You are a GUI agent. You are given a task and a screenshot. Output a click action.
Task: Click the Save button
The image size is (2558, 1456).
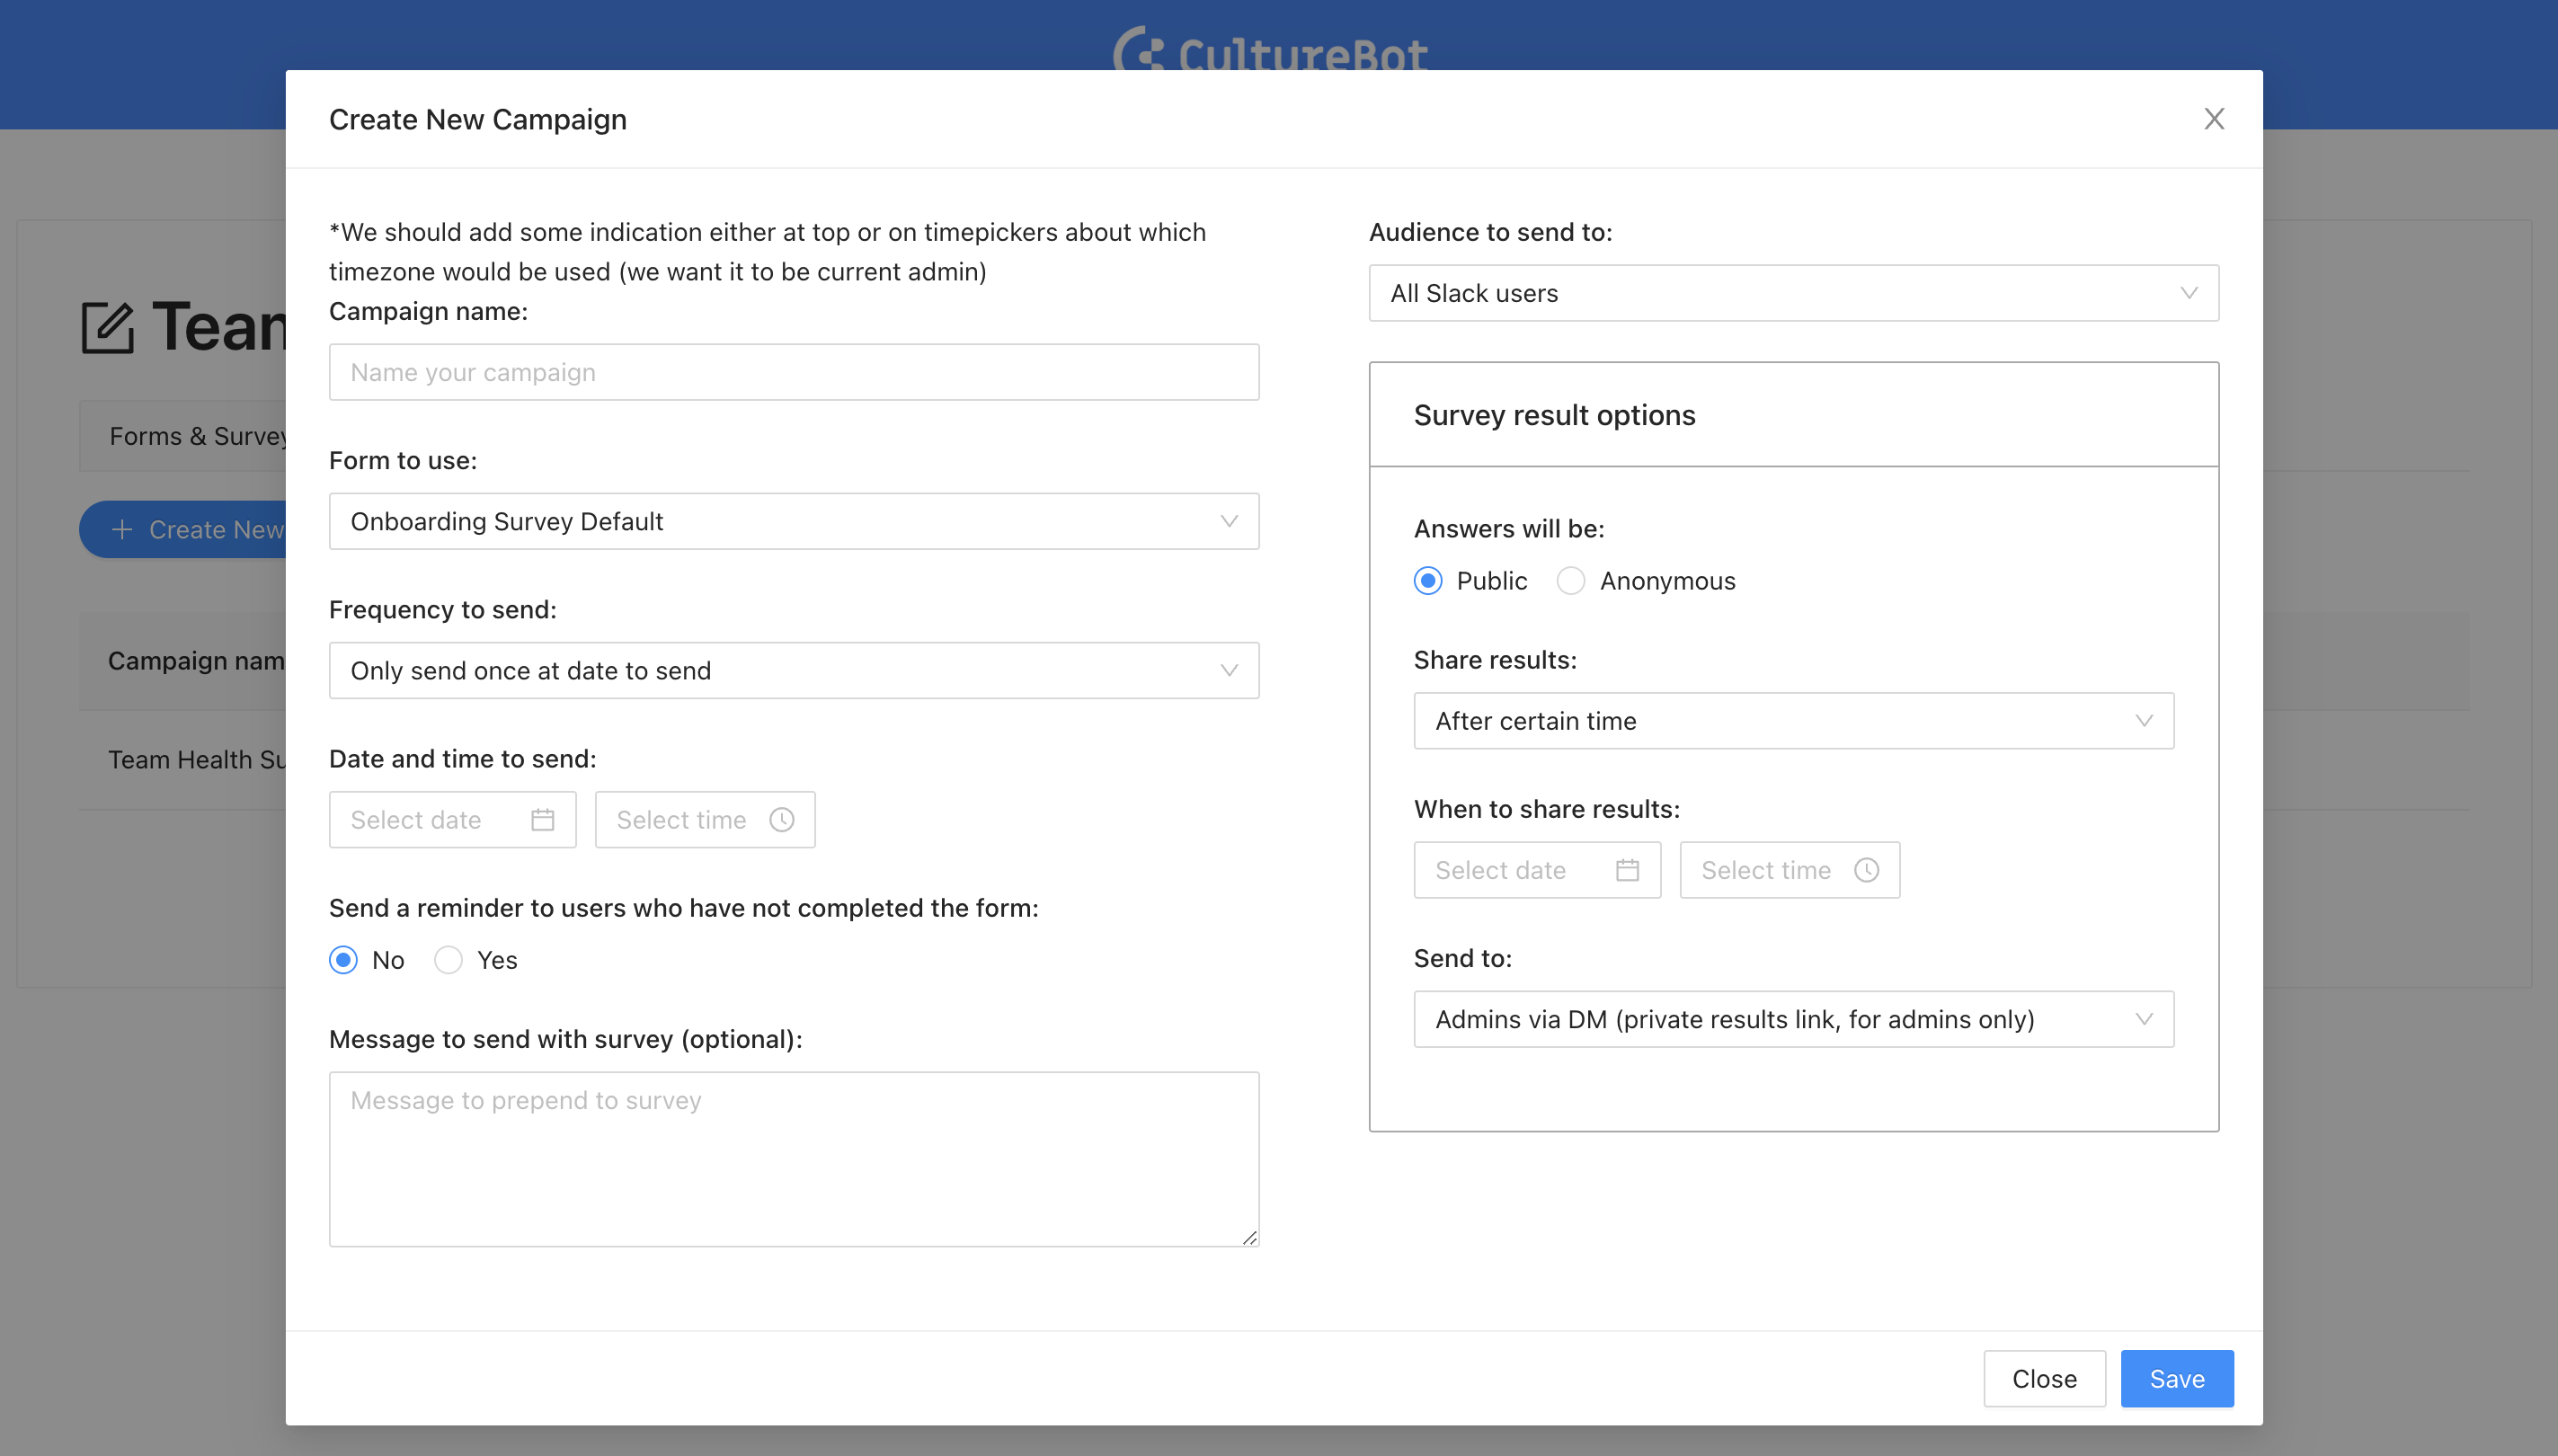2177,1379
